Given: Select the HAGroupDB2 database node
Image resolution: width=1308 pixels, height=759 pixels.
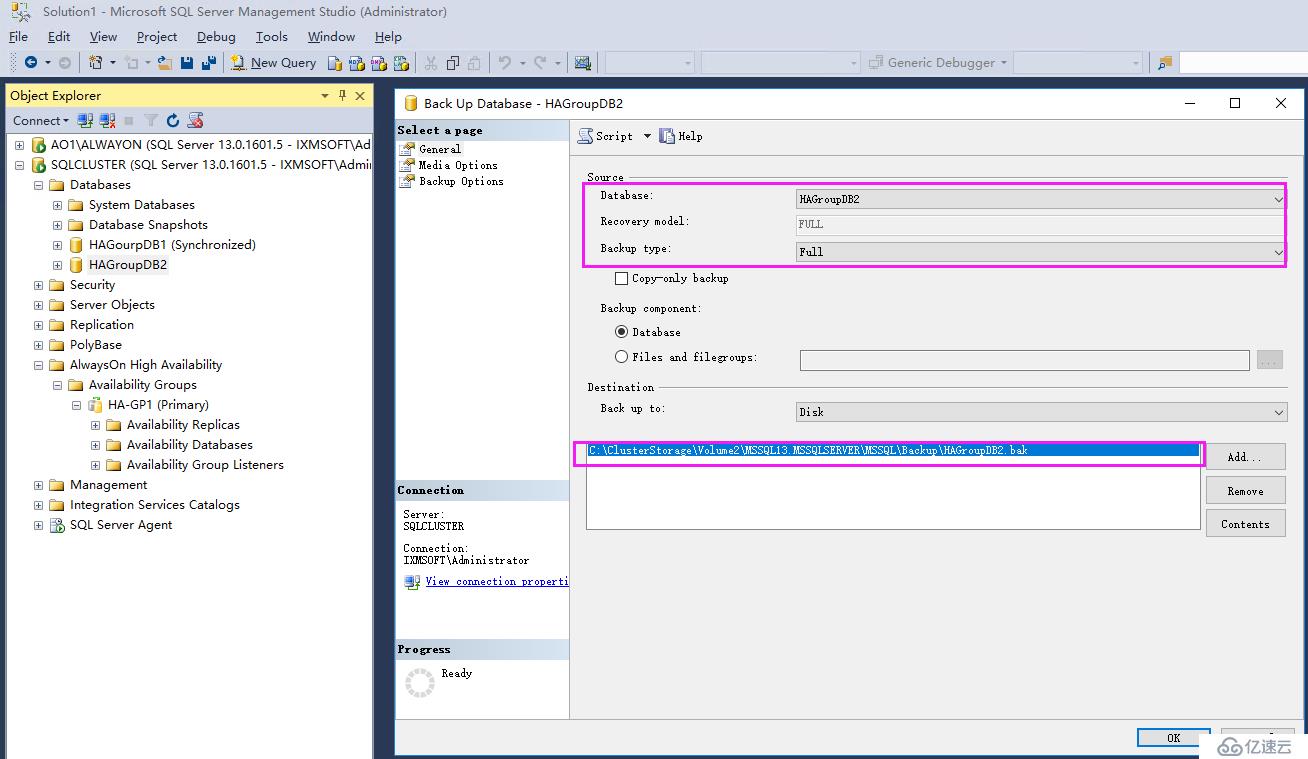Looking at the screenshot, I should click(x=127, y=265).
